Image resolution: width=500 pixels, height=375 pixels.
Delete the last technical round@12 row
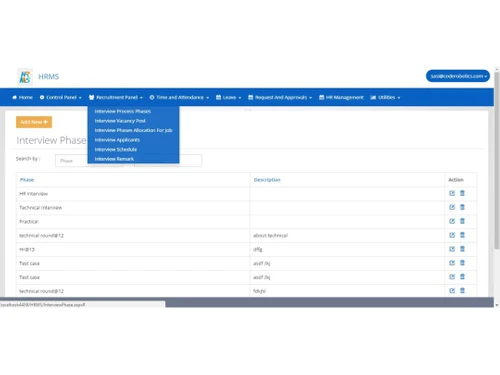[462, 291]
